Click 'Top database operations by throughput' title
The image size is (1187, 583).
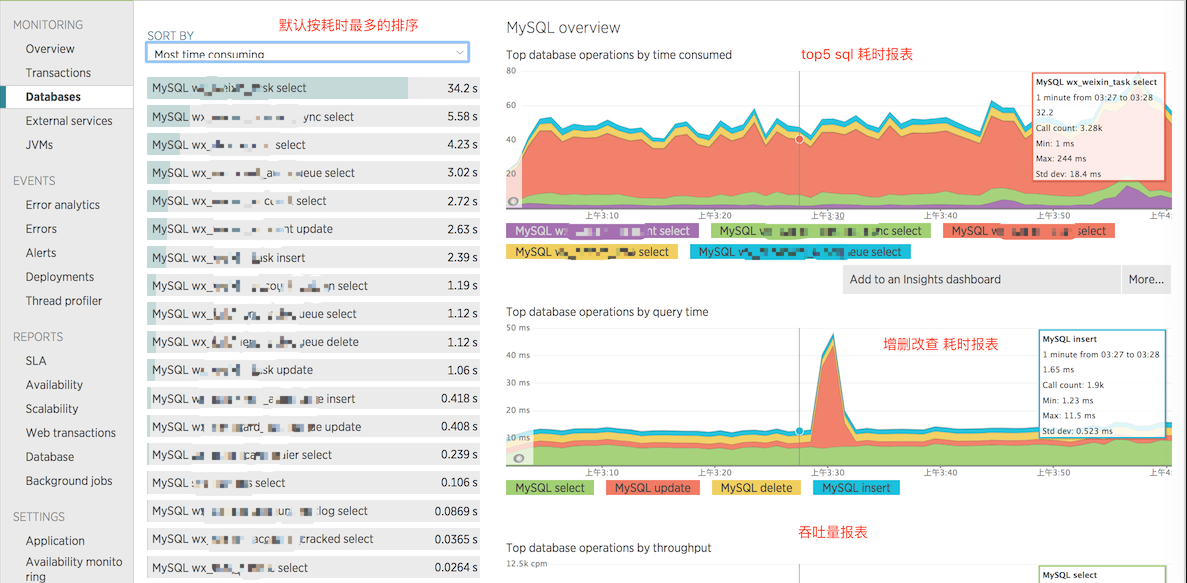coord(609,547)
